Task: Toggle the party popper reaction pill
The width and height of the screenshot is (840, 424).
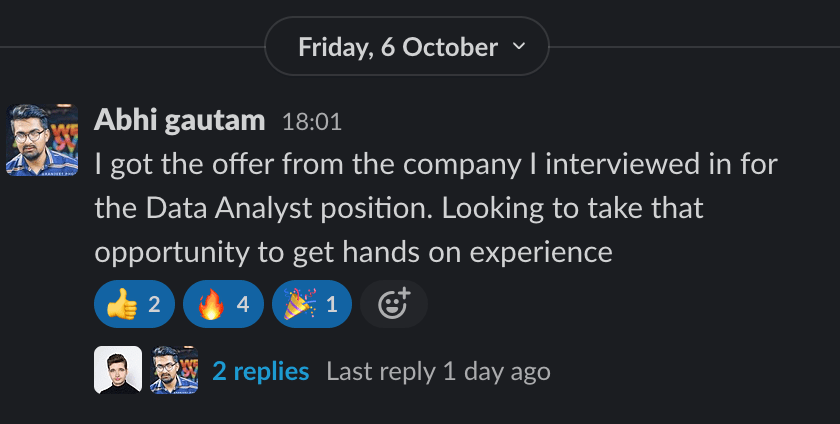Action: click(311, 304)
